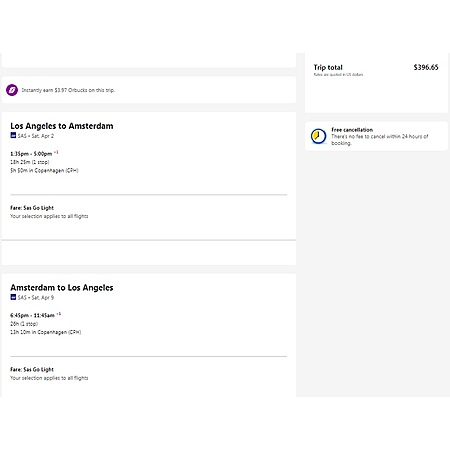Click Fare: Sas Go Light on outbound flight

(32, 208)
